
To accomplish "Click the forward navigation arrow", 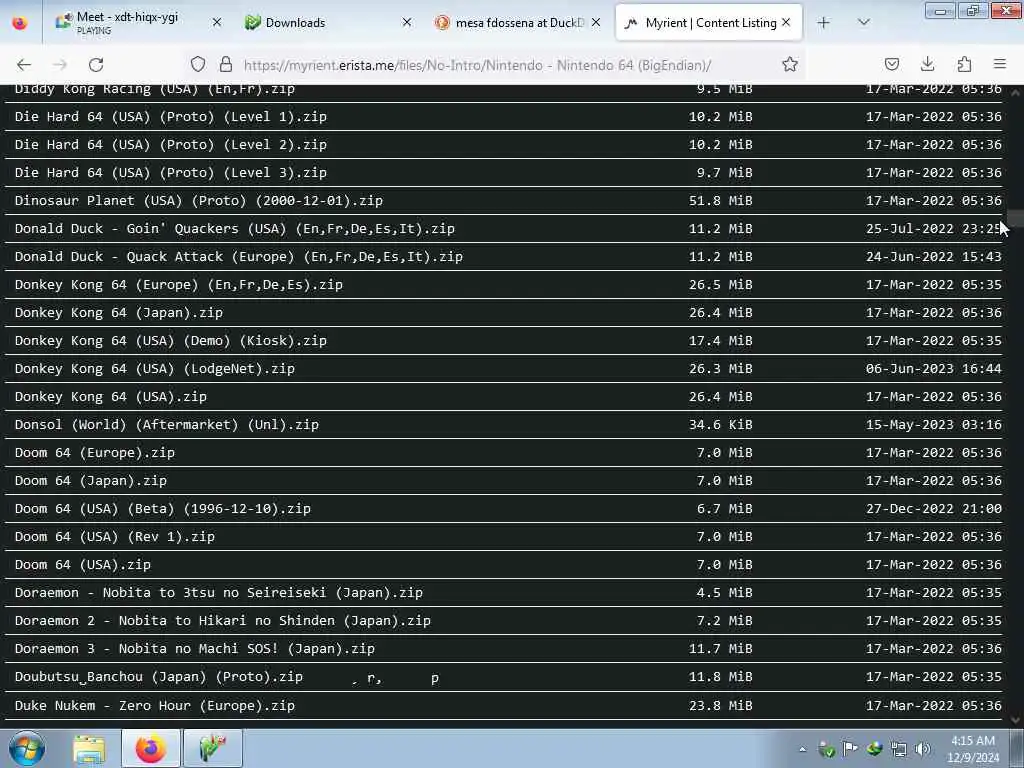I will click(60, 65).
